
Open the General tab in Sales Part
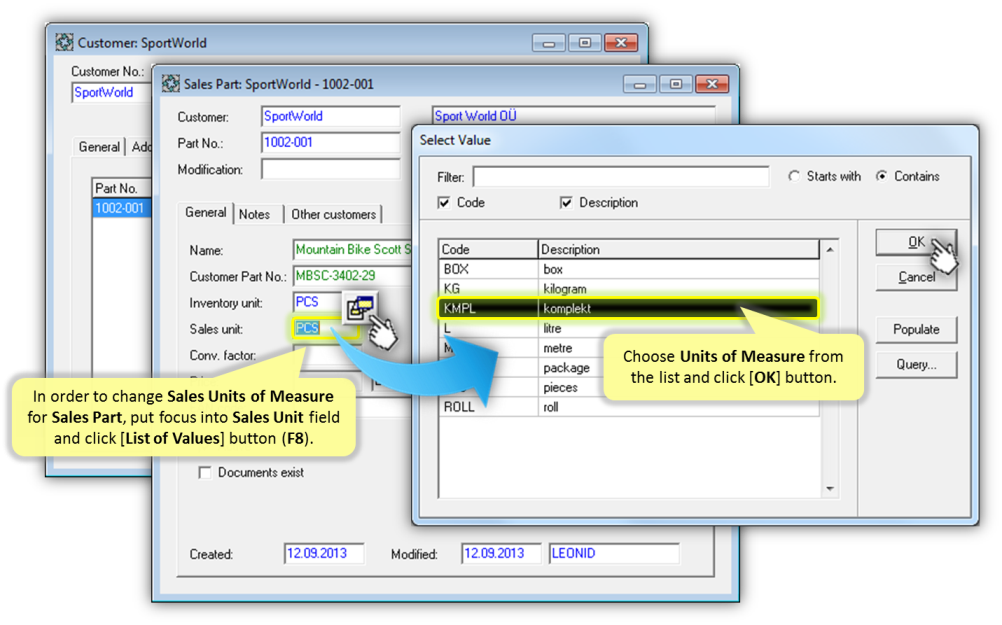(205, 212)
